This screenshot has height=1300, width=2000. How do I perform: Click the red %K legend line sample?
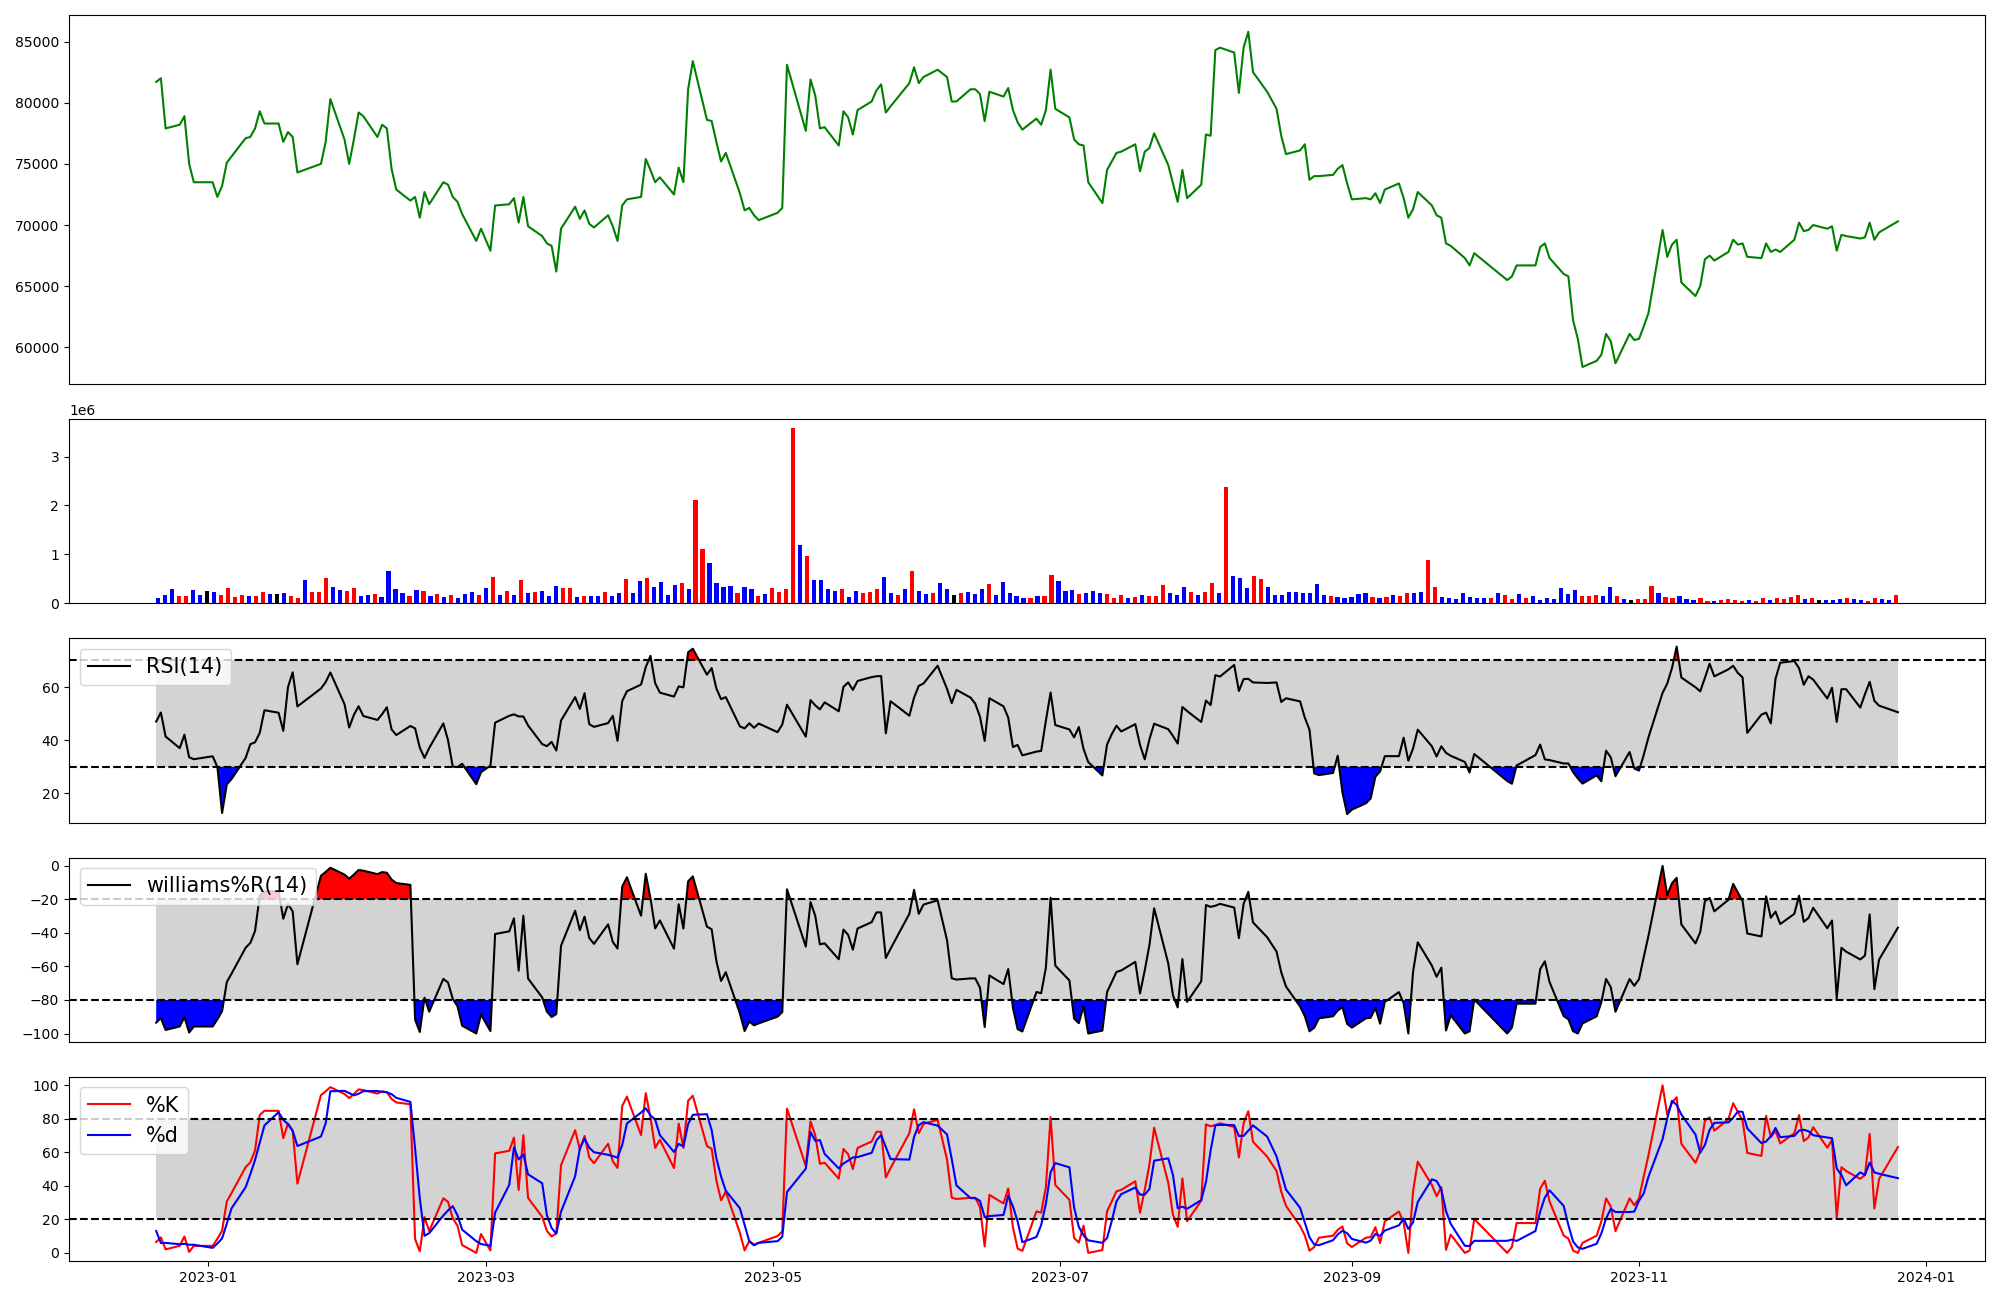pyautogui.click(x=109, y=1105)
